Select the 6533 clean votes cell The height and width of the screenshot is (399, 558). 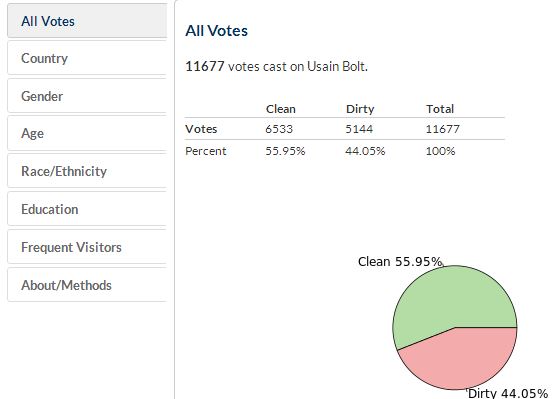279,129
